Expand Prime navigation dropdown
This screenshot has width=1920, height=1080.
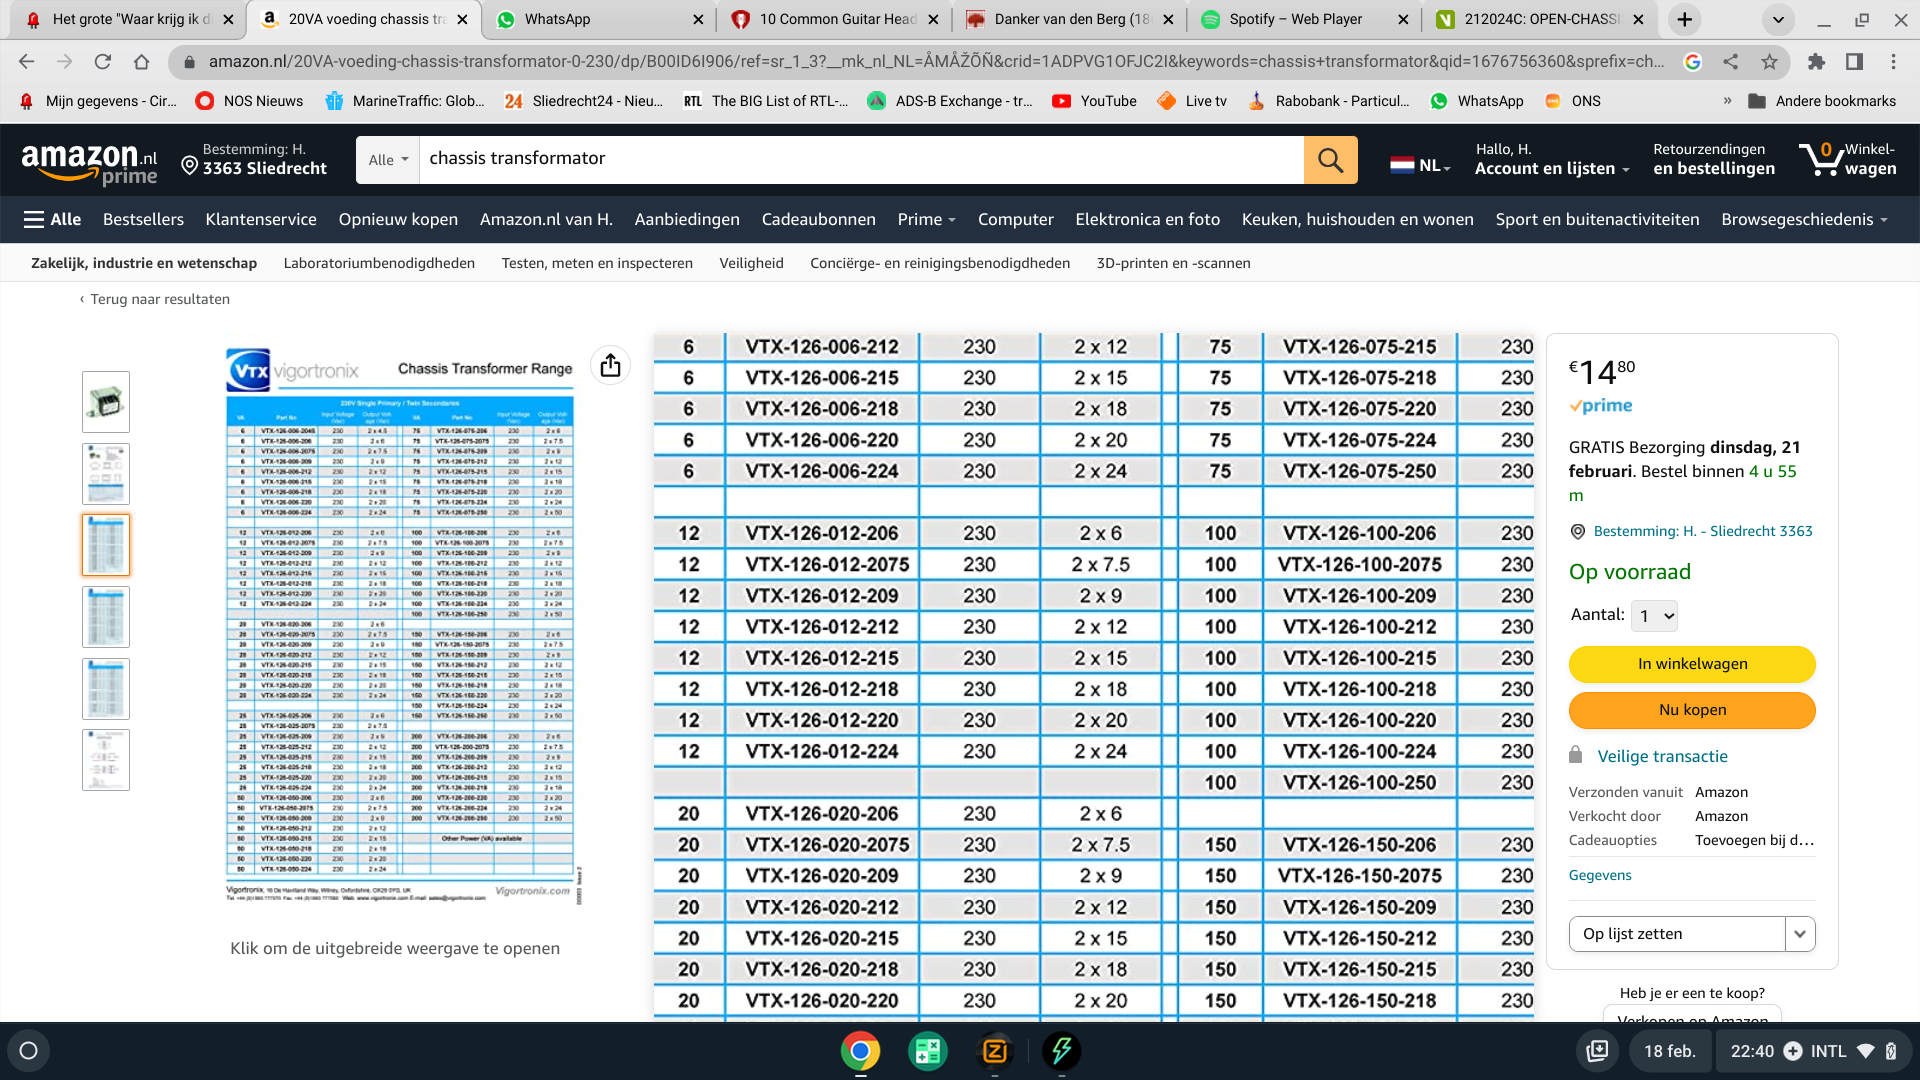(926, 220)
